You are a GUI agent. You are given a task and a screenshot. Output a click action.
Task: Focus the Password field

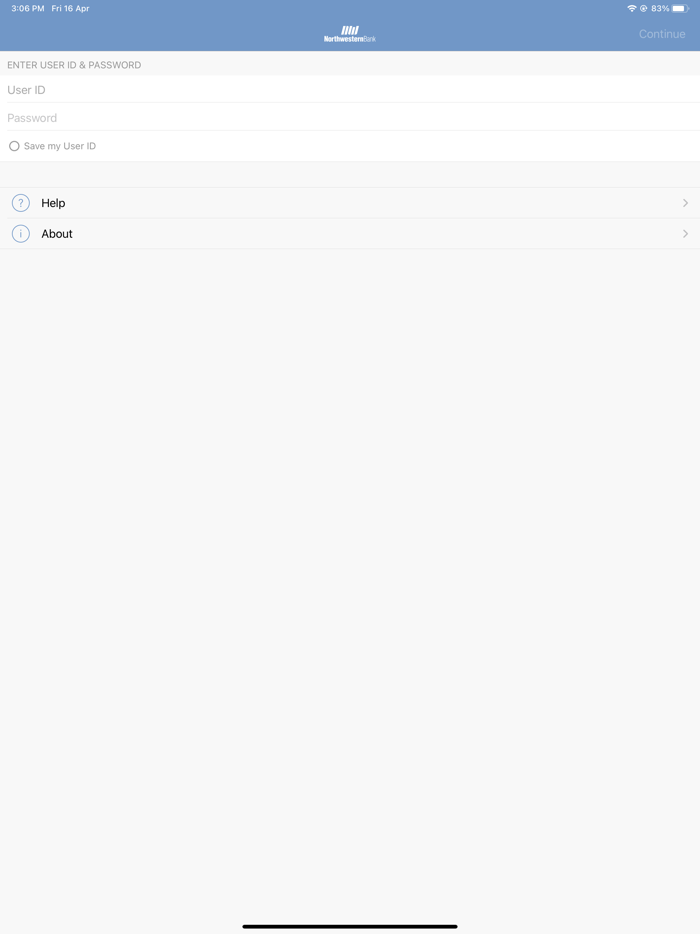350,117
